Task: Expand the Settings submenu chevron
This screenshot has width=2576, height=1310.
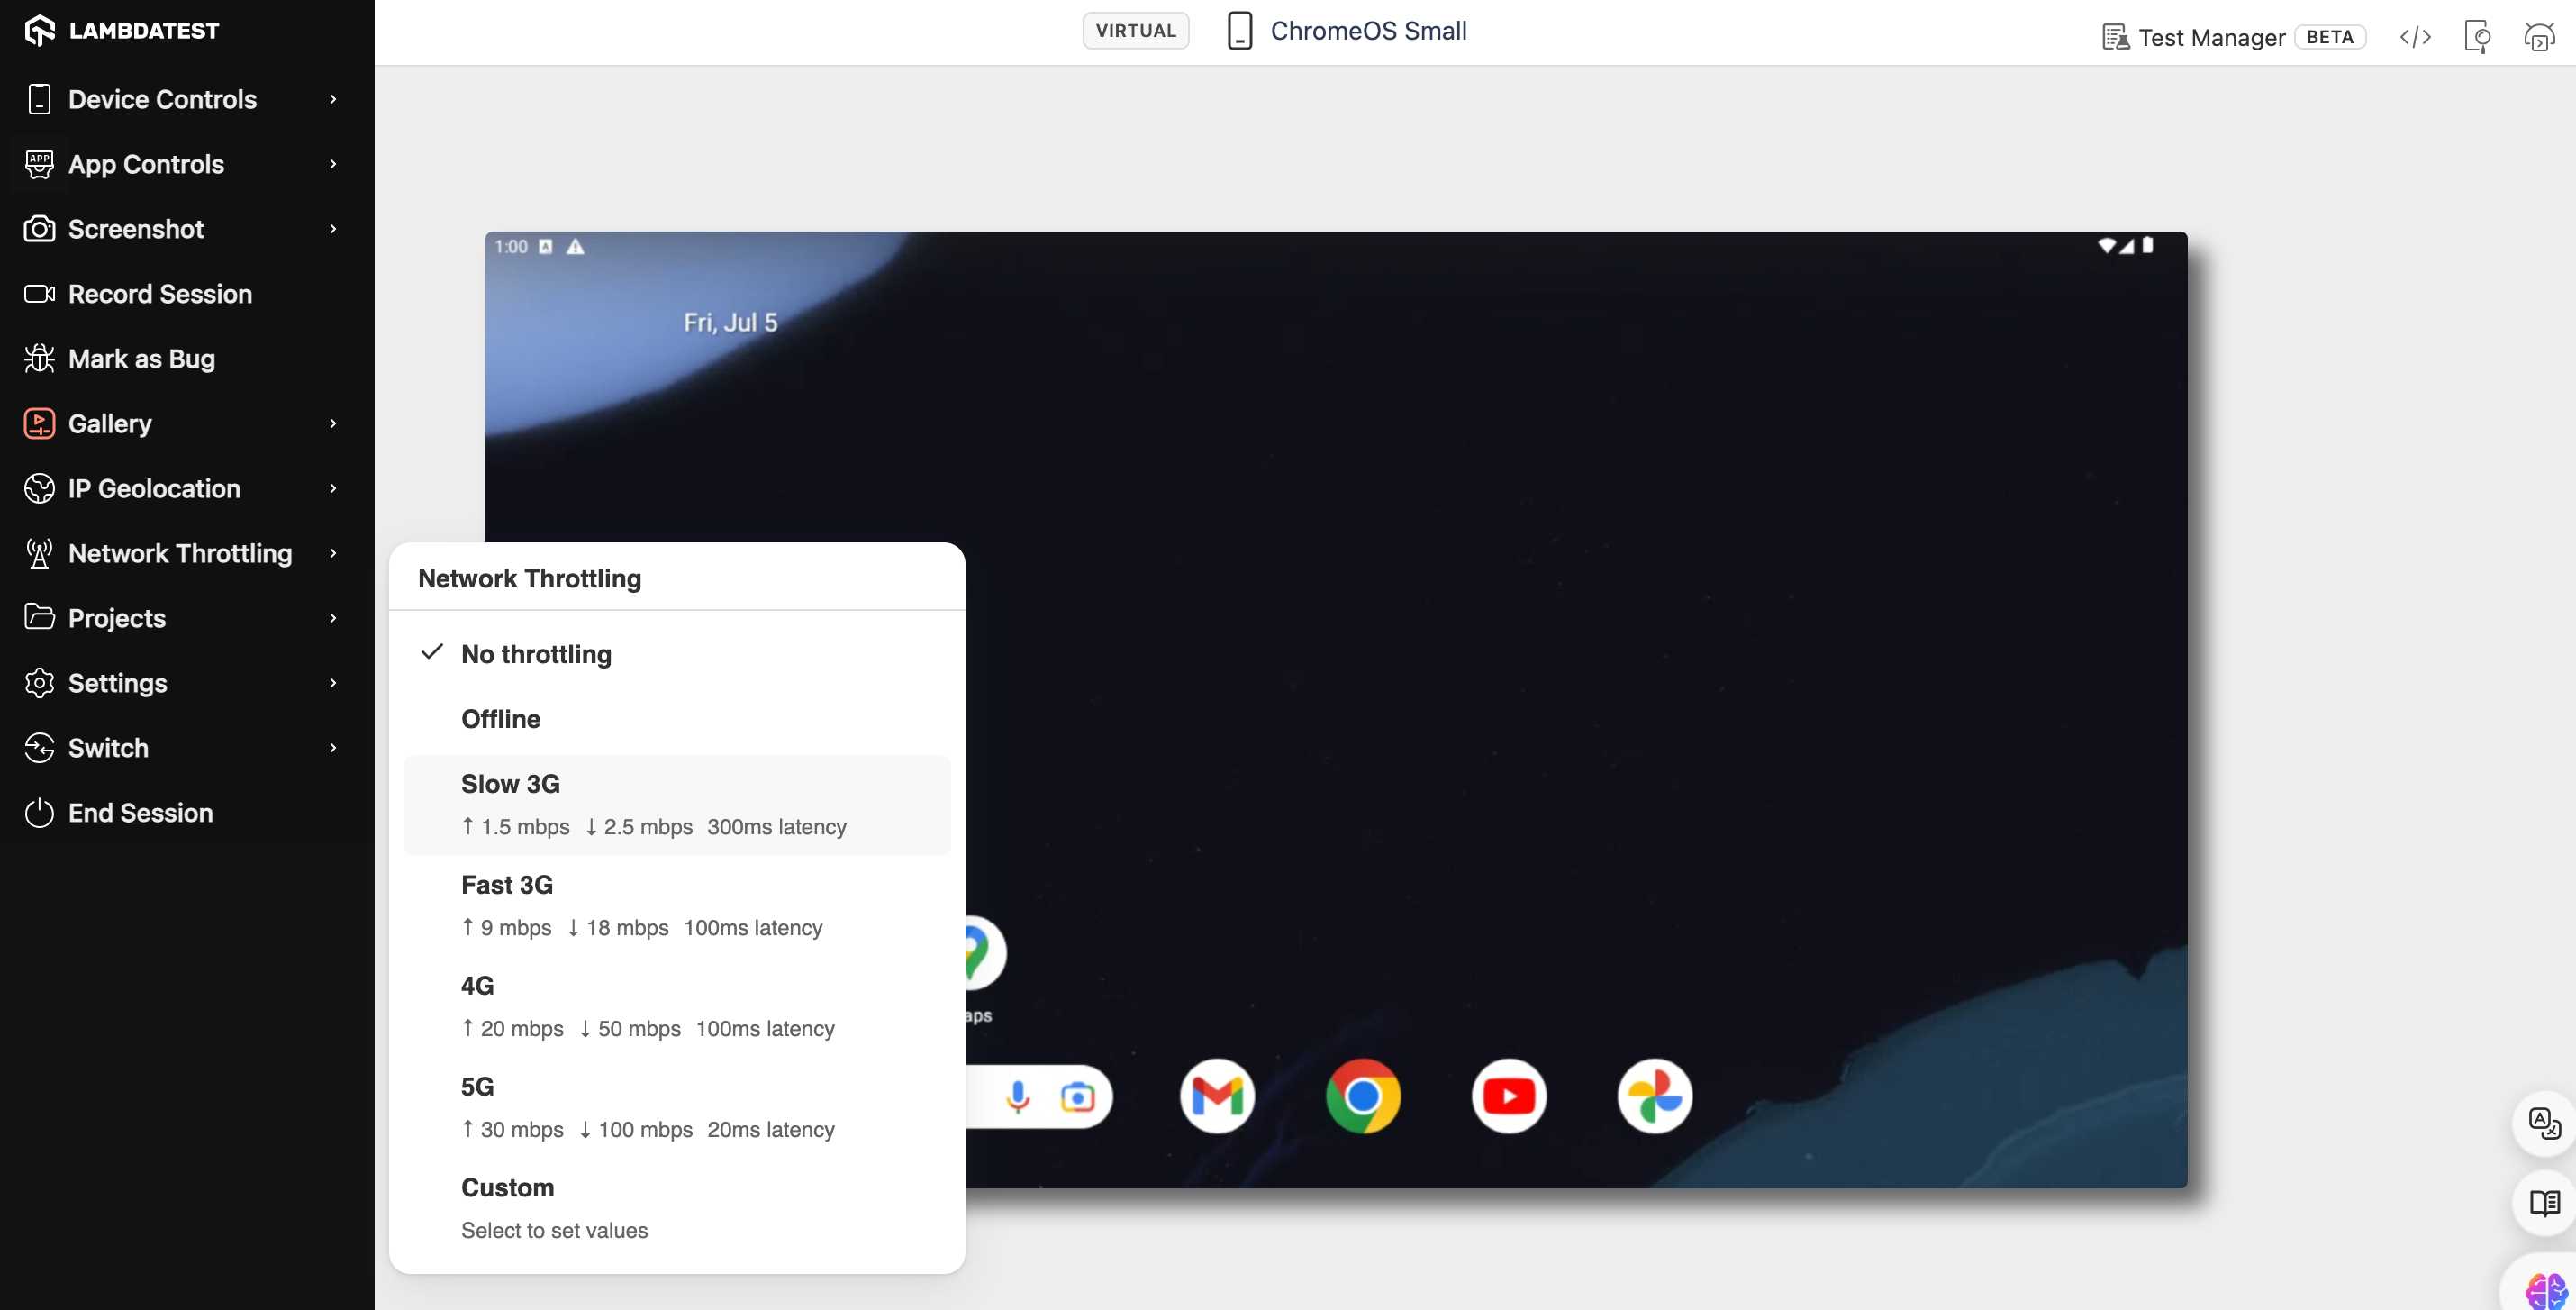Action: coord(333,683)
